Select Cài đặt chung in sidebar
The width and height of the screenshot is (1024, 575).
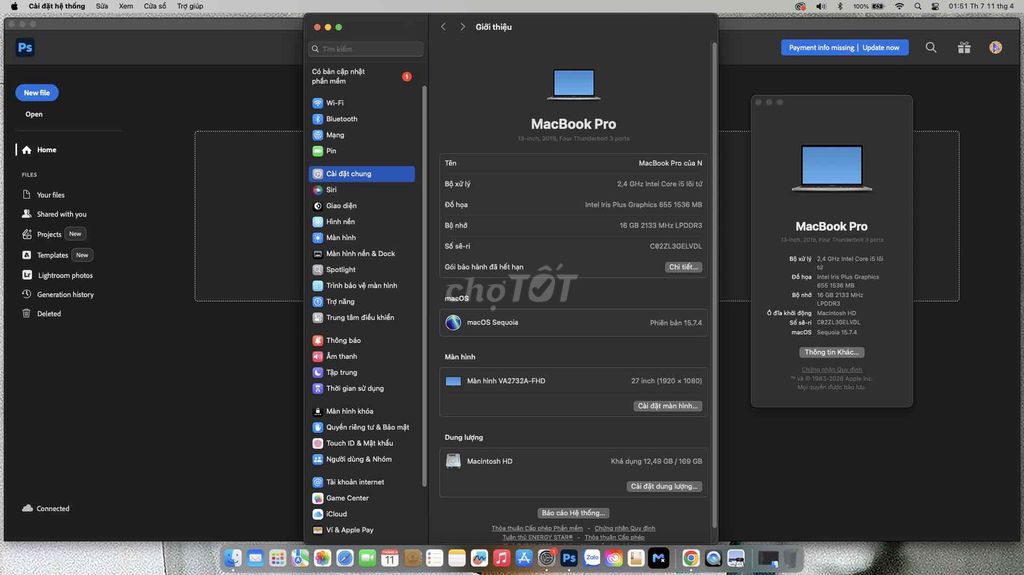tap(361, 174)
